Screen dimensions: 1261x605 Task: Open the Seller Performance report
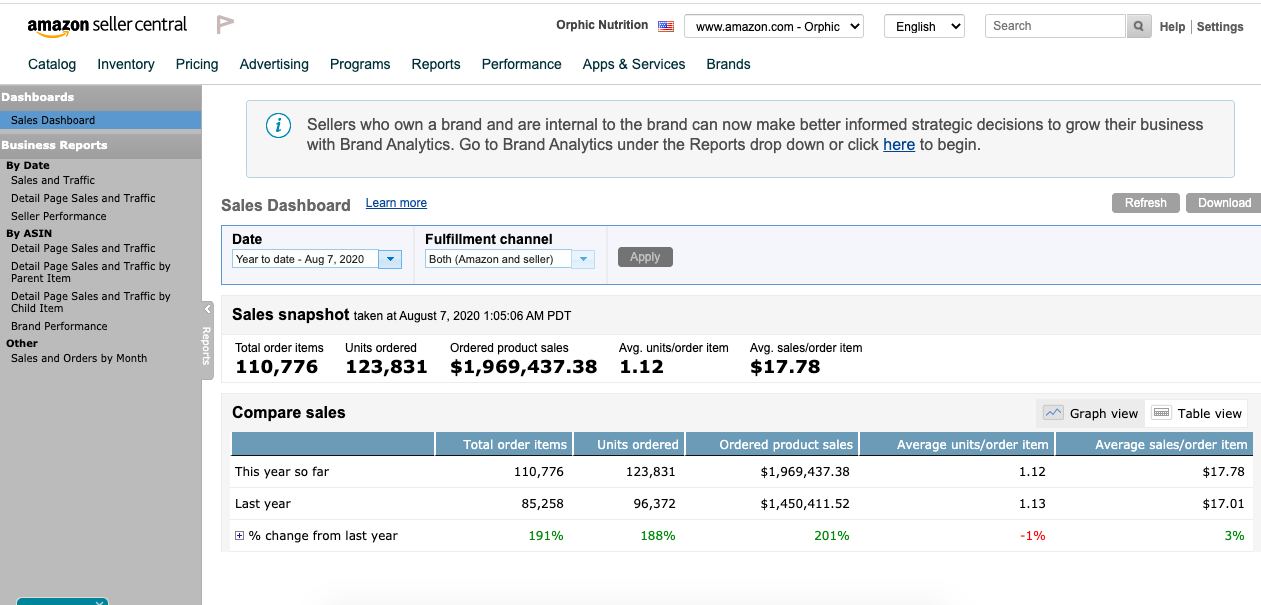pos(58,216)
